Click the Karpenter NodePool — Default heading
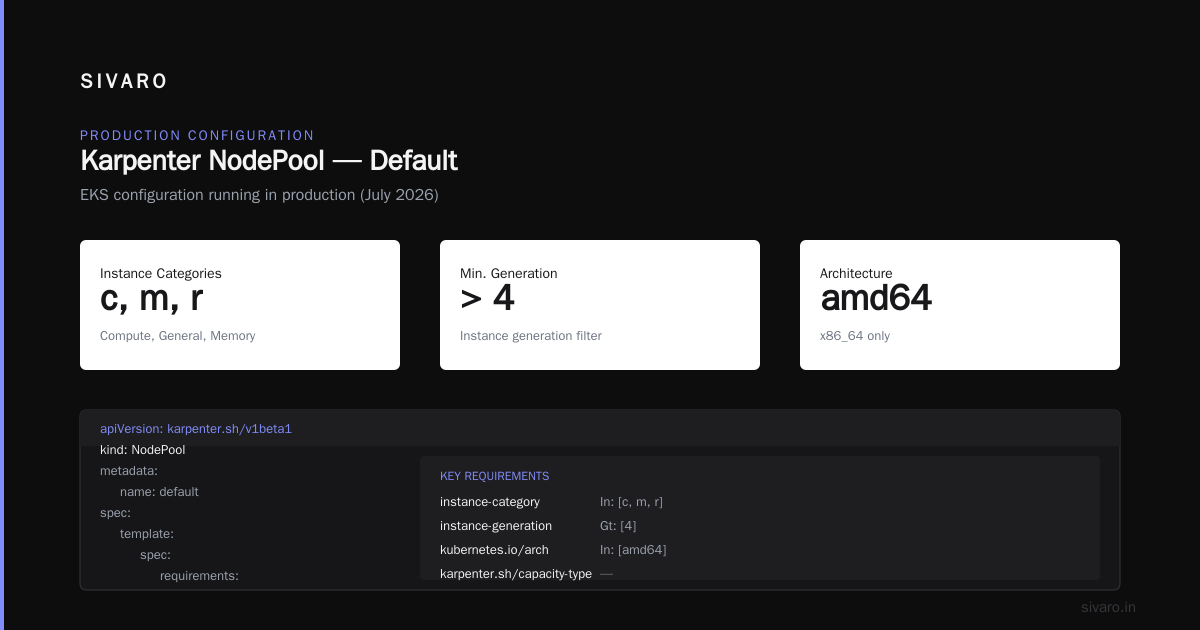The width and height of the screenshot is (1200, 630). point(269,160)
